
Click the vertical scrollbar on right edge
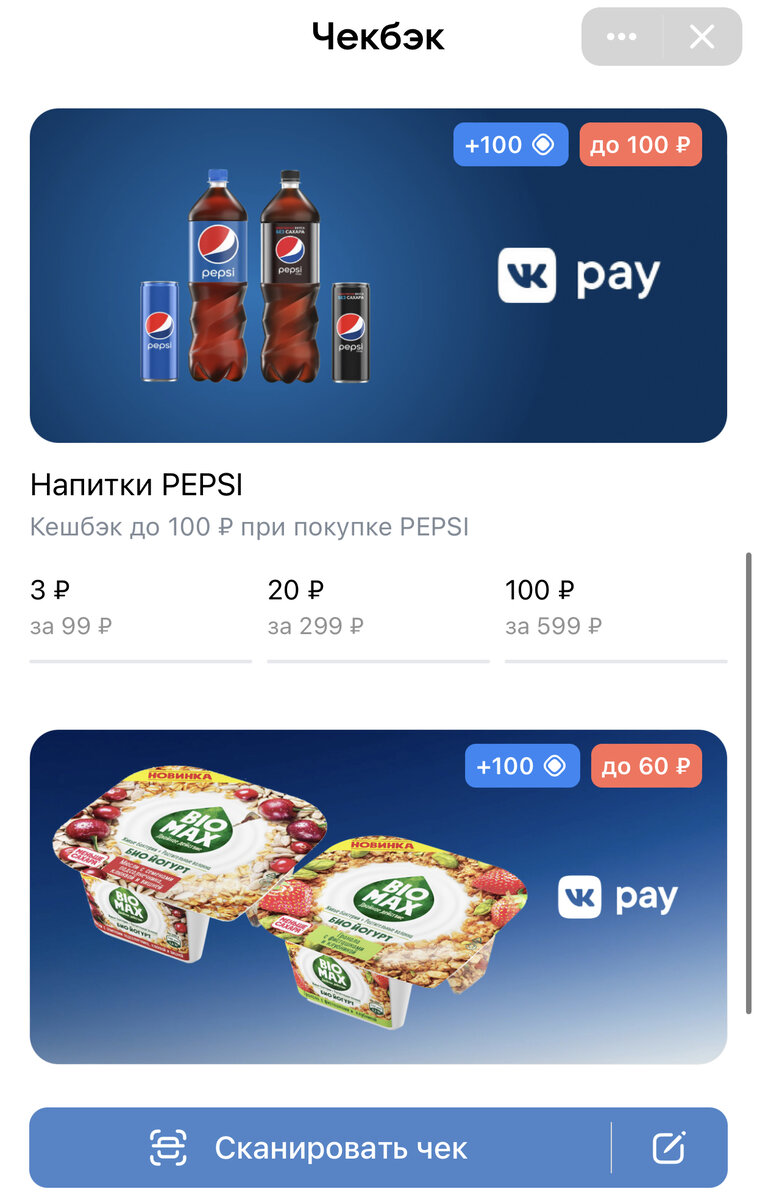click(749, 783)
